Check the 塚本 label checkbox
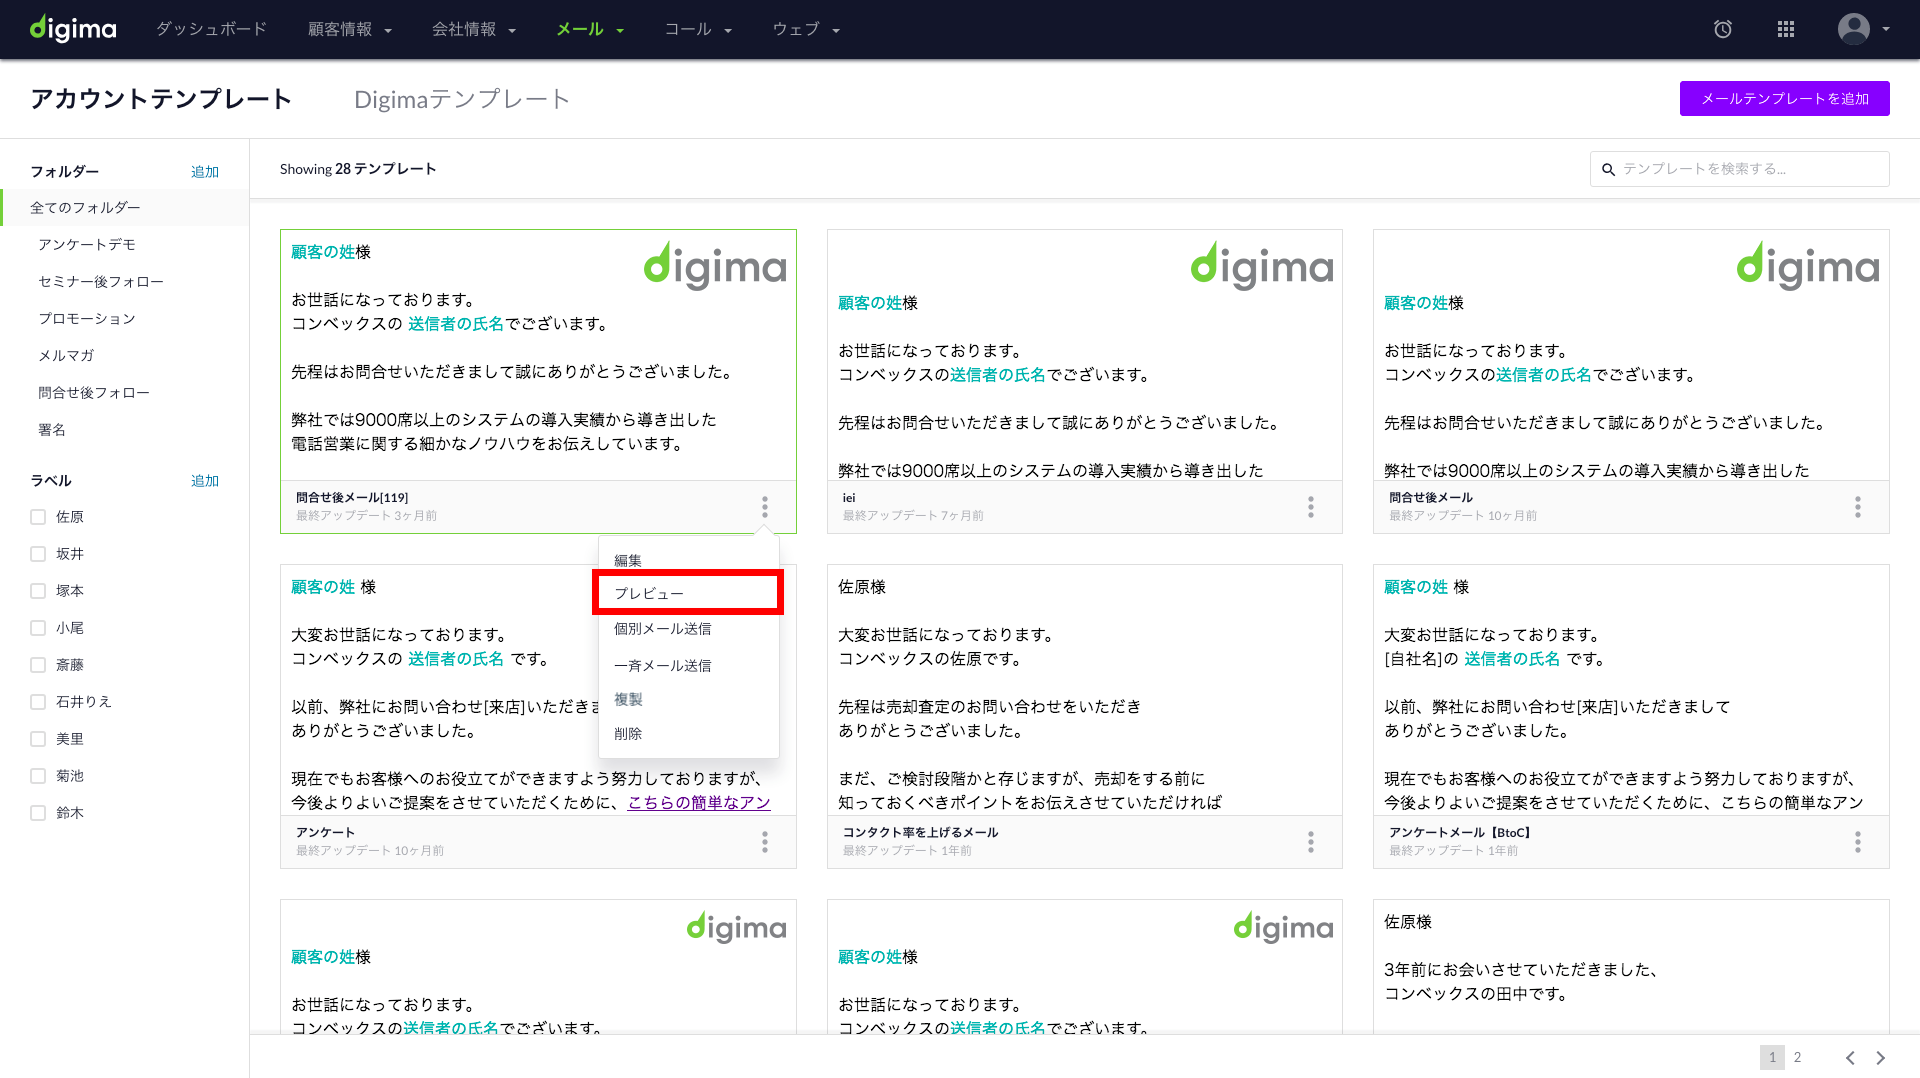 click(x=38, y=591)
